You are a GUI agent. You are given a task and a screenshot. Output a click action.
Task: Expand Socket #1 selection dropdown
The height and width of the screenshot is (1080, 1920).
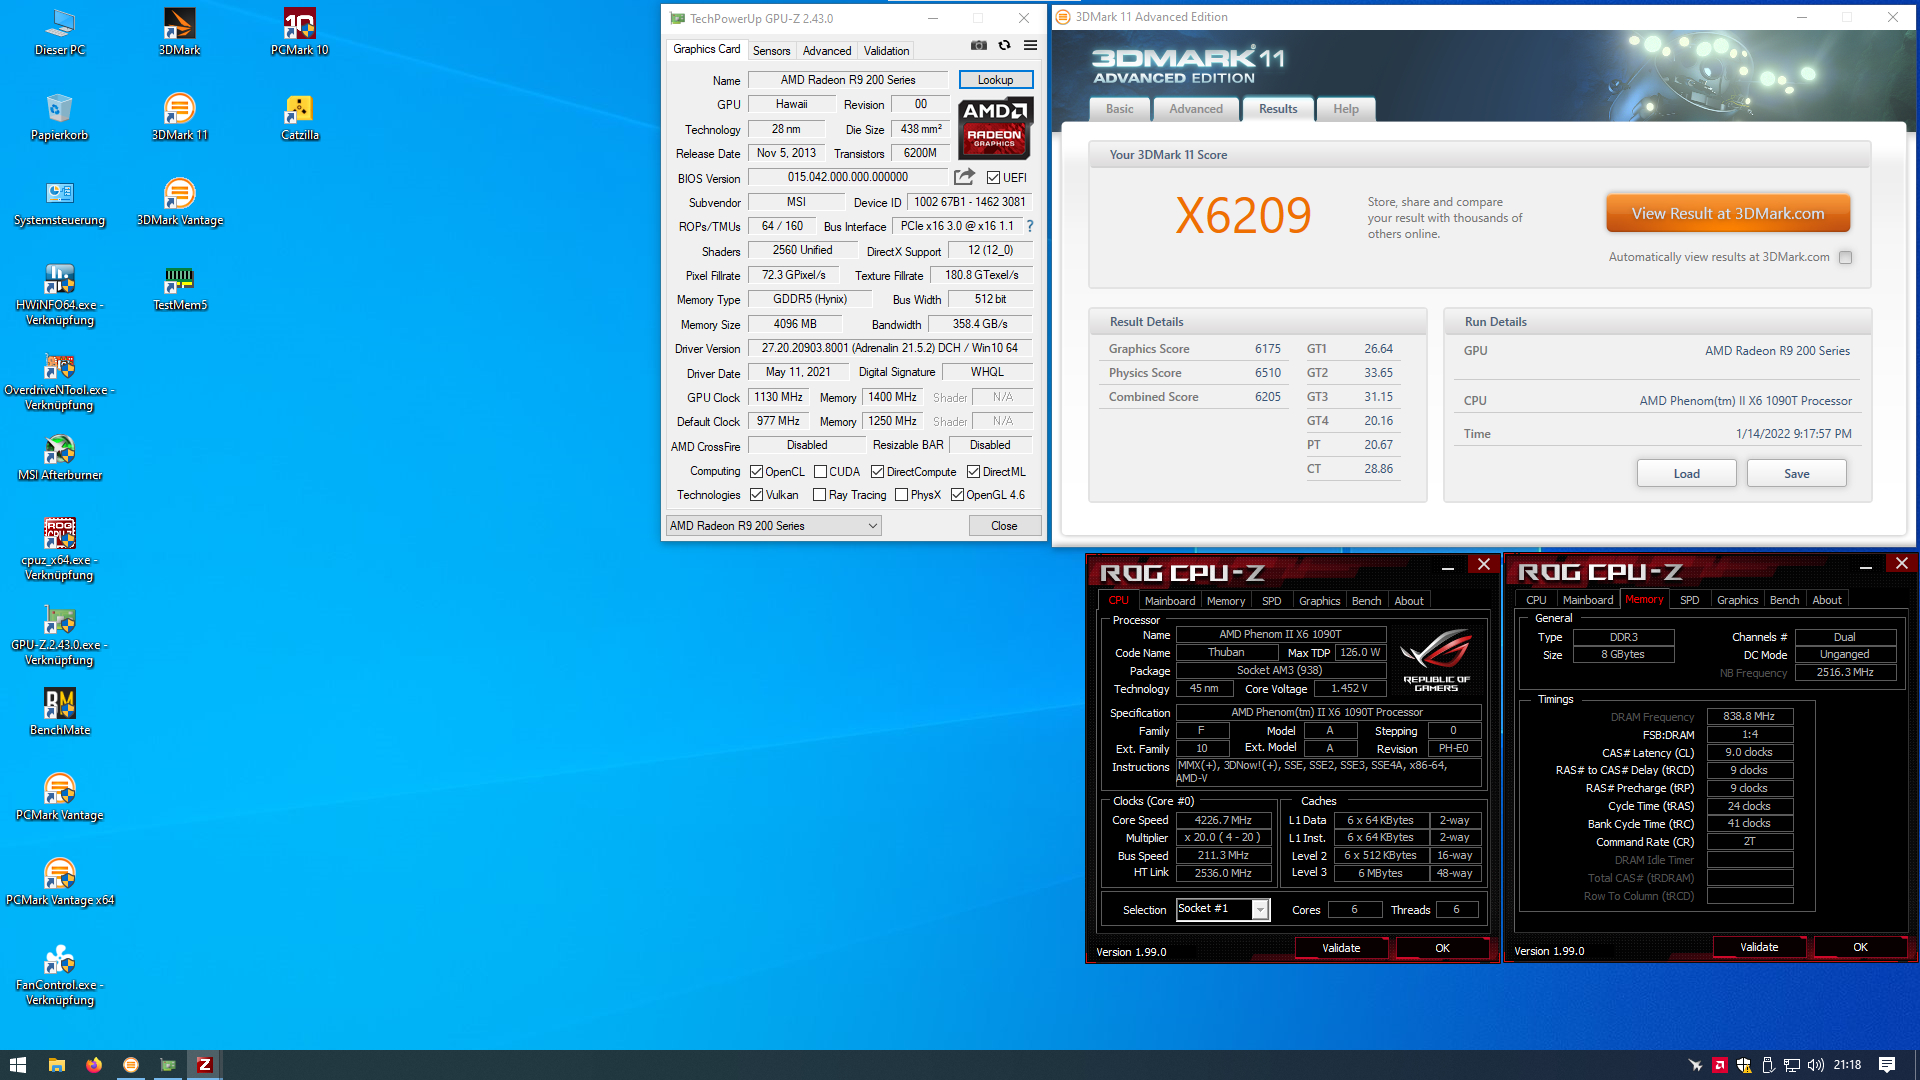pos(1260,909)
